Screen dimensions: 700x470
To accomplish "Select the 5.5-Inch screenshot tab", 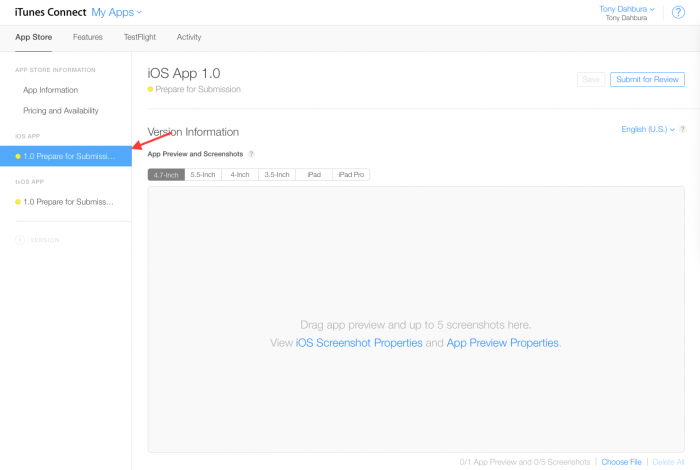I will pos(203,175).
